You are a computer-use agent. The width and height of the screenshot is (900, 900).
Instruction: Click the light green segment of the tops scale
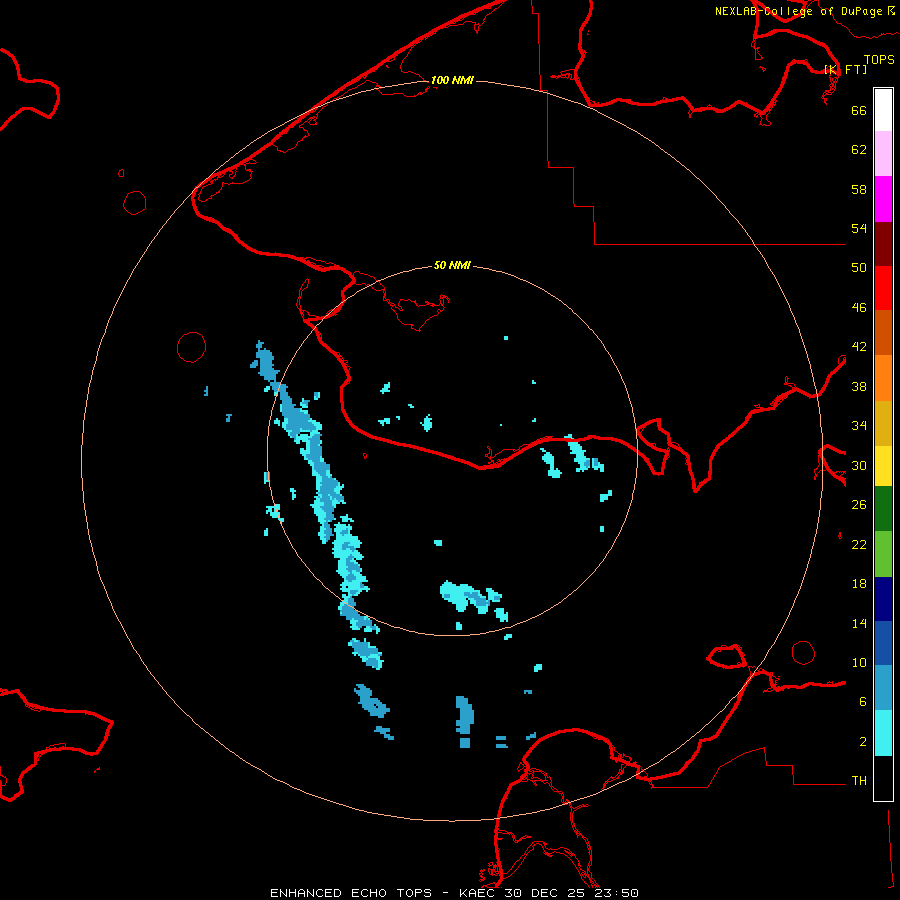(883, 554)
